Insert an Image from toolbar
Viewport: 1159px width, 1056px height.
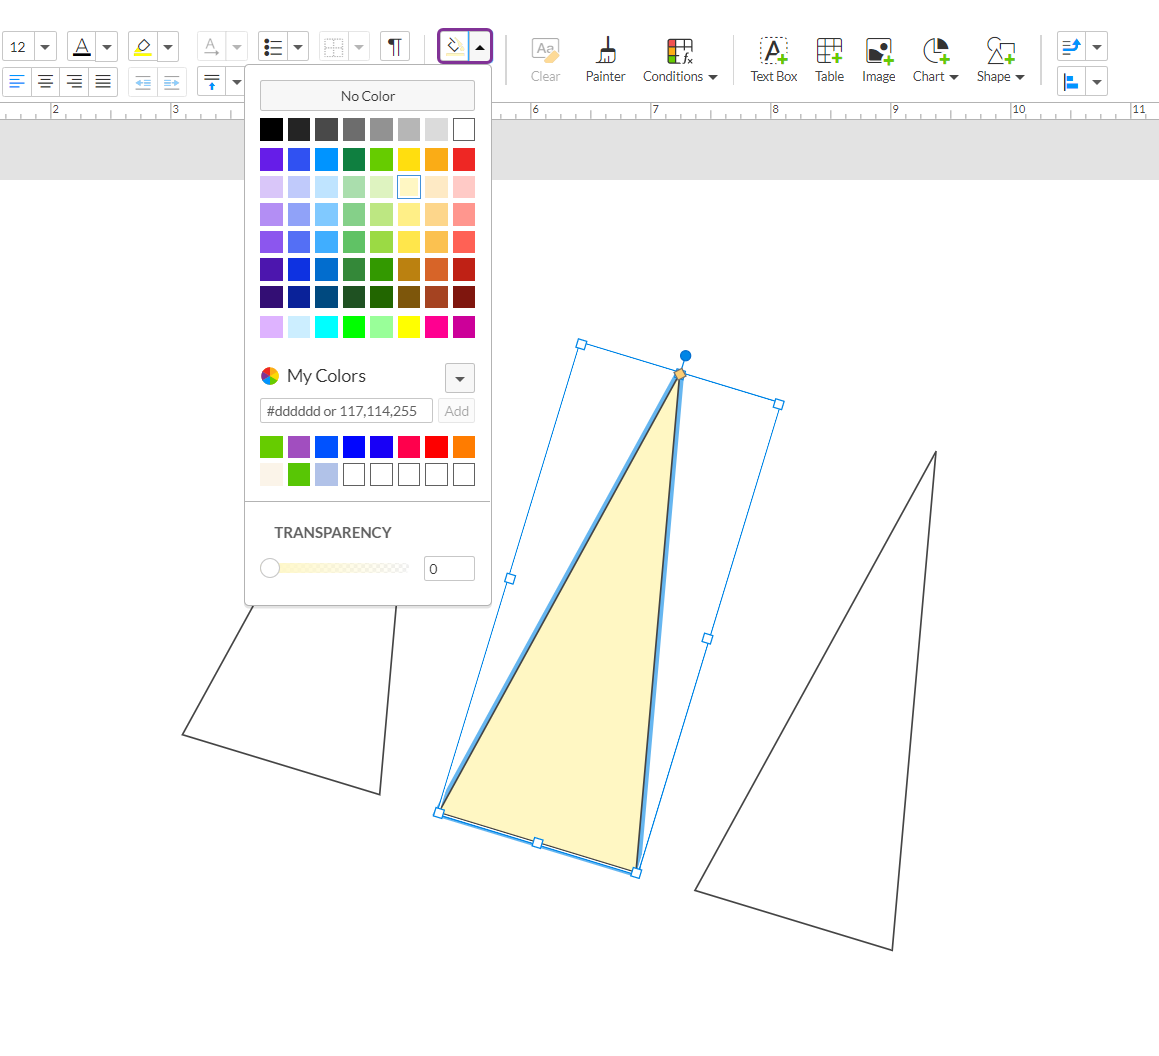coord(878,60)
